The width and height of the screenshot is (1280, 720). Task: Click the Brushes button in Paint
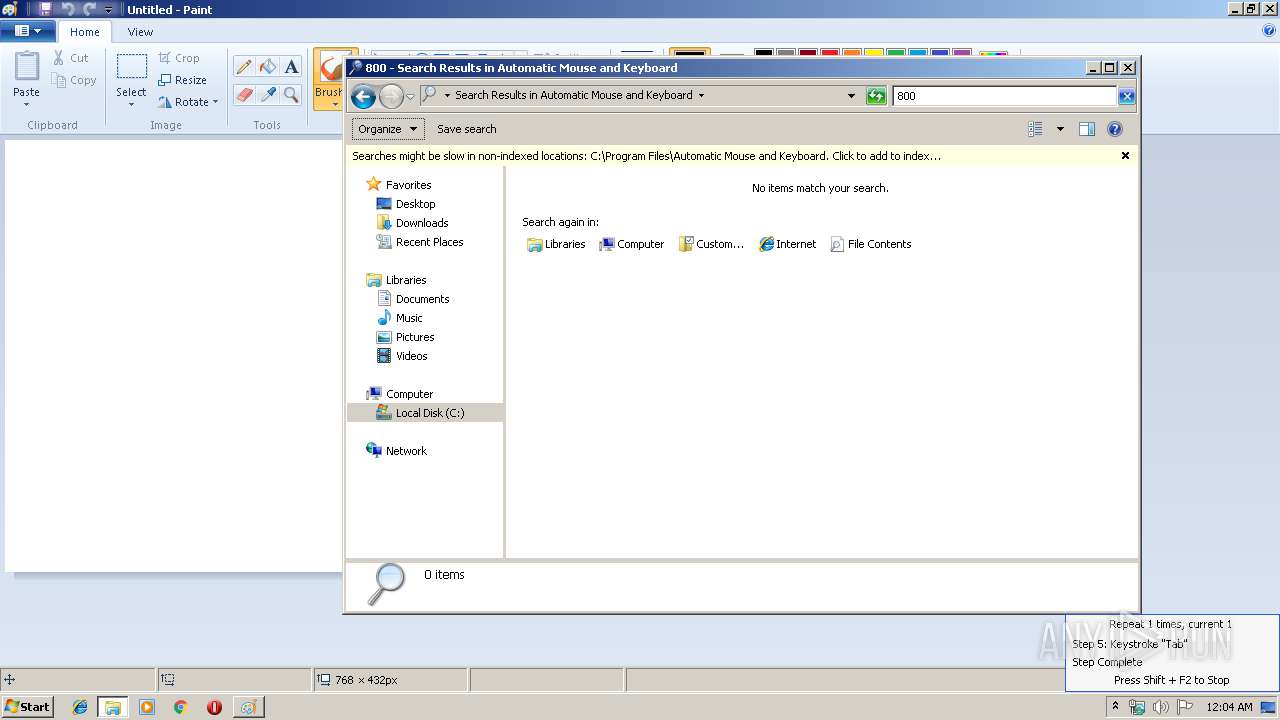pos(328,78)
